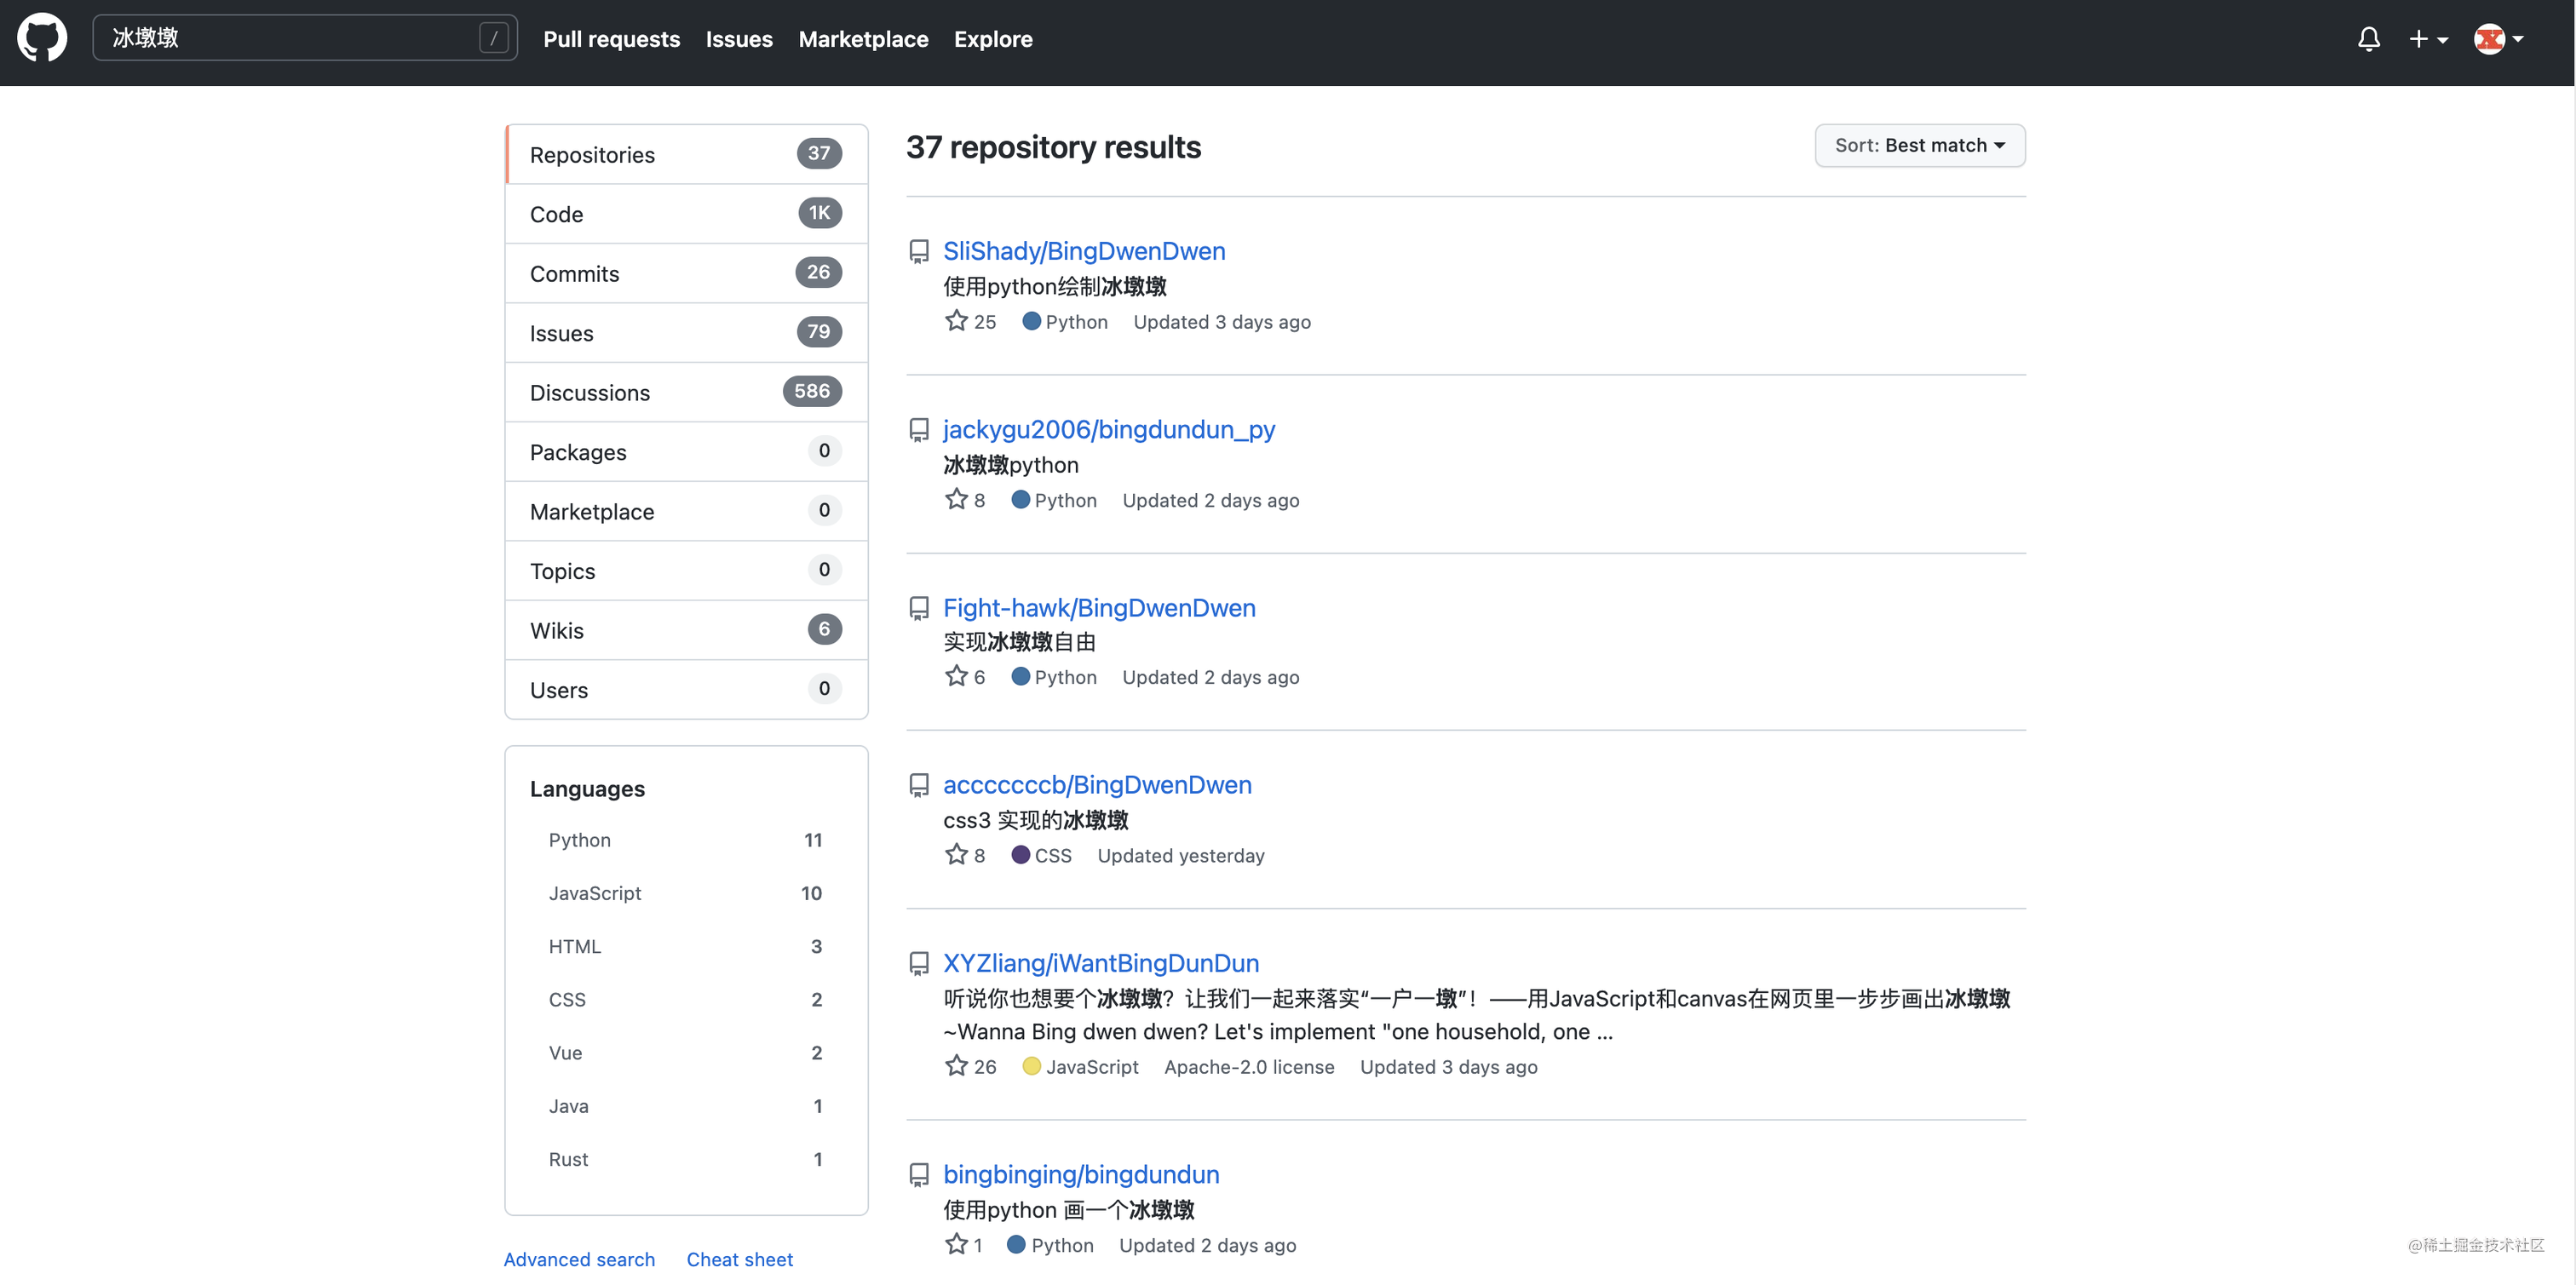Click star icon of Fight-hawk/BingDwenDwen
This screenshot has width=2576, height=1285.
(x=956, y=675)
